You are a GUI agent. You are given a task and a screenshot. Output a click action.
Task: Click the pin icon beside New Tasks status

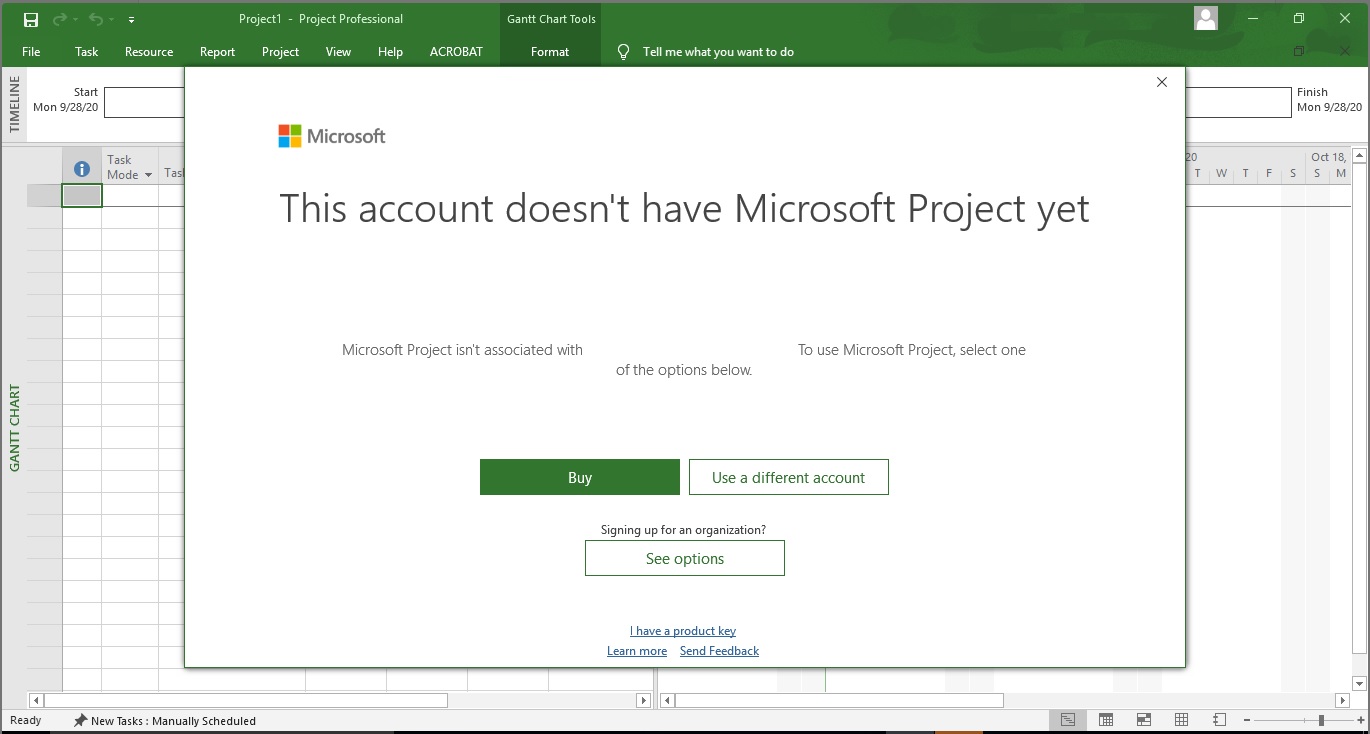(80, 720)
